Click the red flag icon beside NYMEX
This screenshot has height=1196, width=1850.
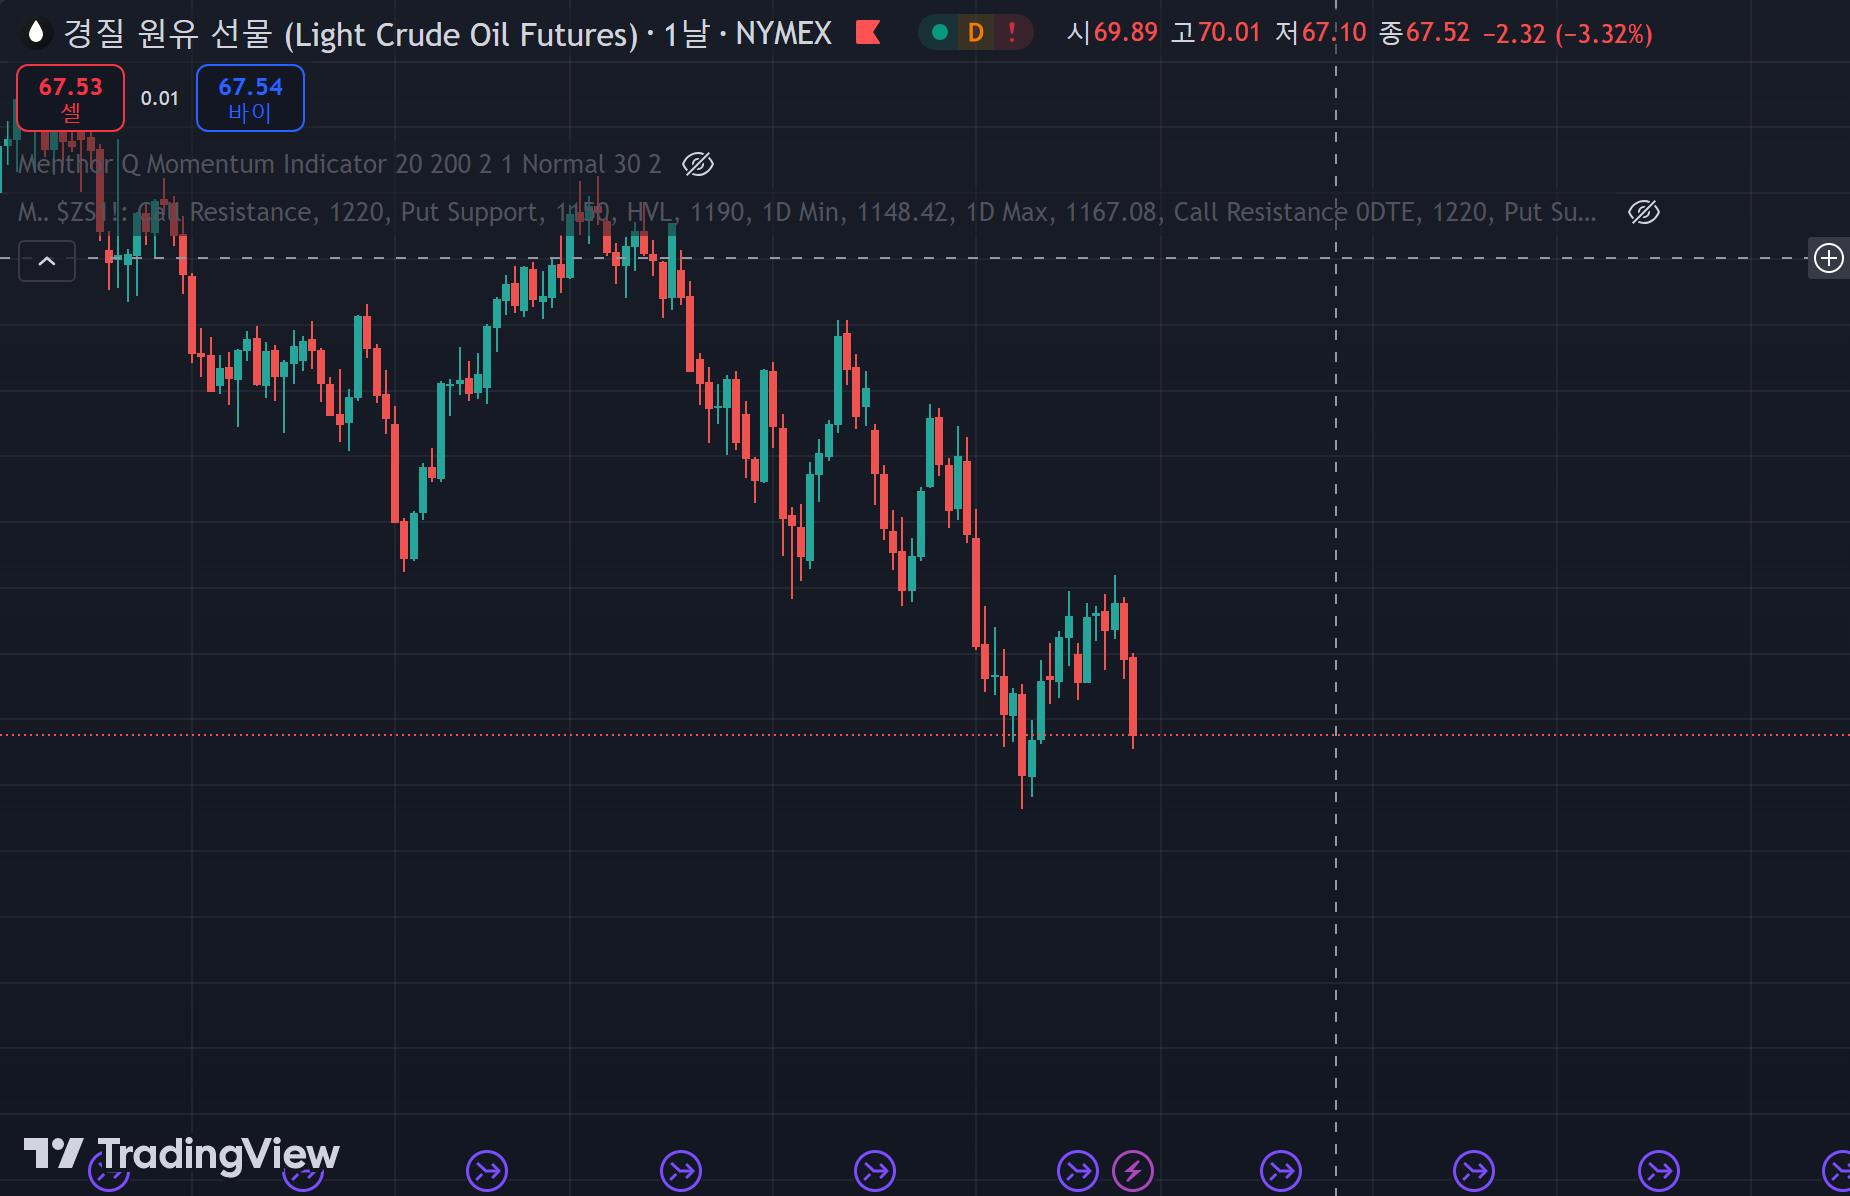(x=868, y=33)
